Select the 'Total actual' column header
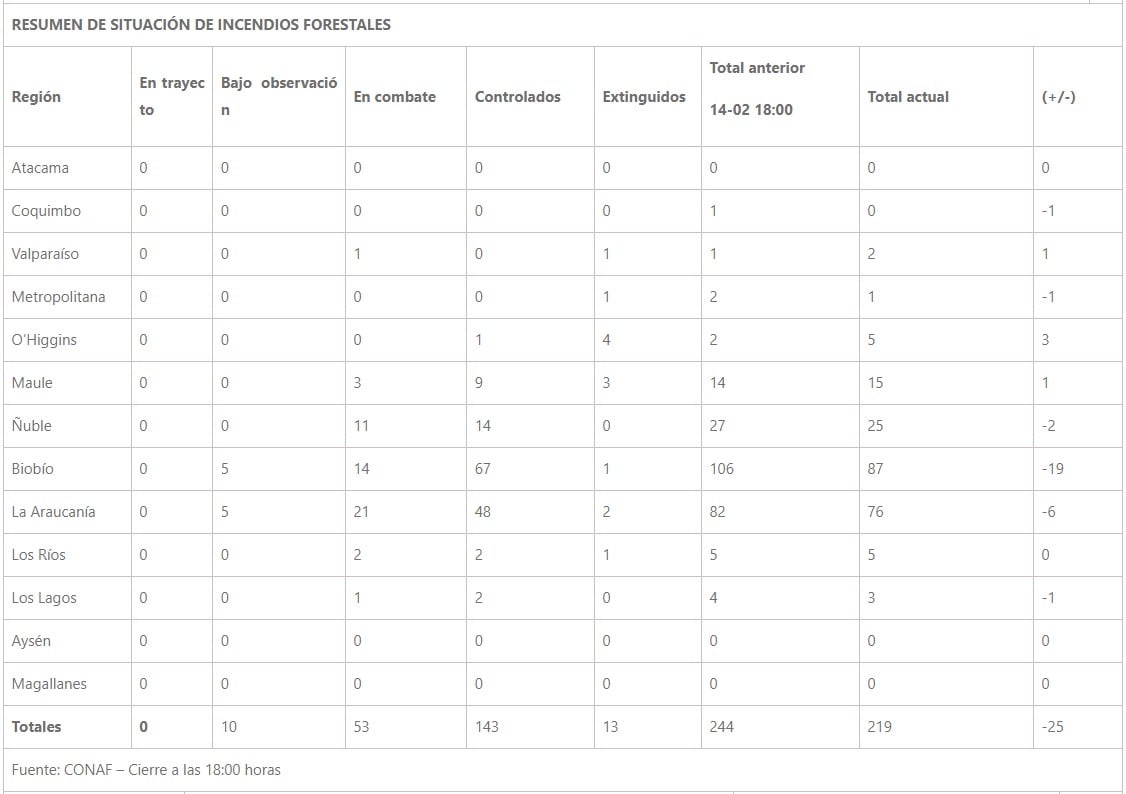 [908, 97]
